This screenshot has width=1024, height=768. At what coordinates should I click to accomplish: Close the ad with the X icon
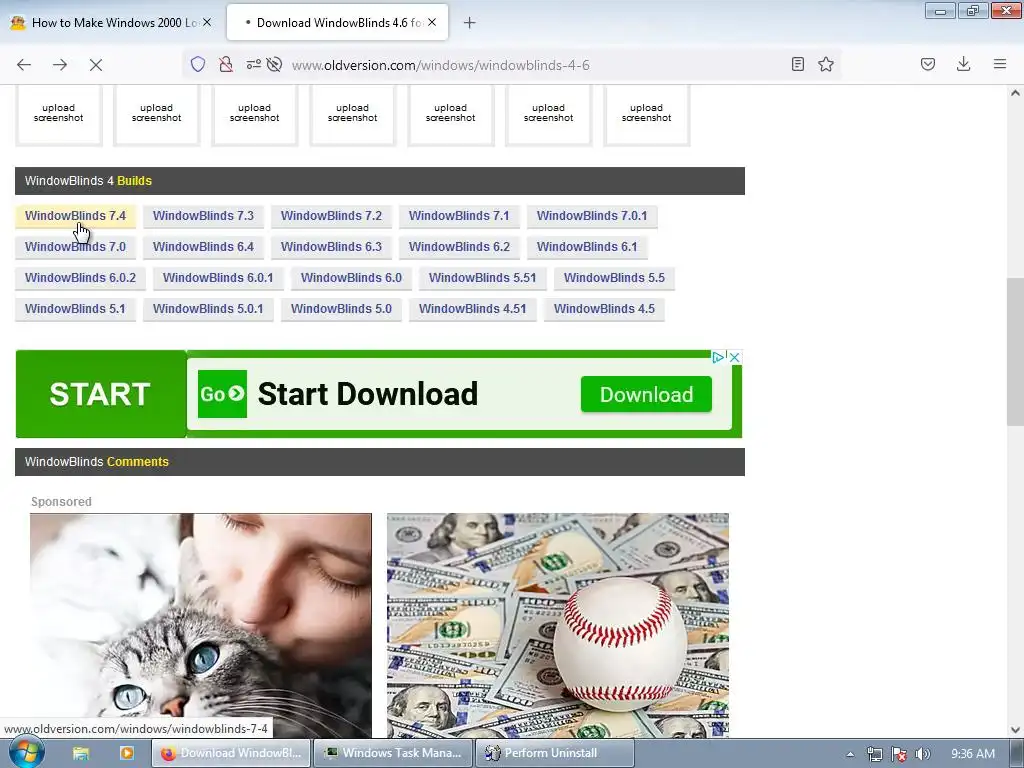735,357
